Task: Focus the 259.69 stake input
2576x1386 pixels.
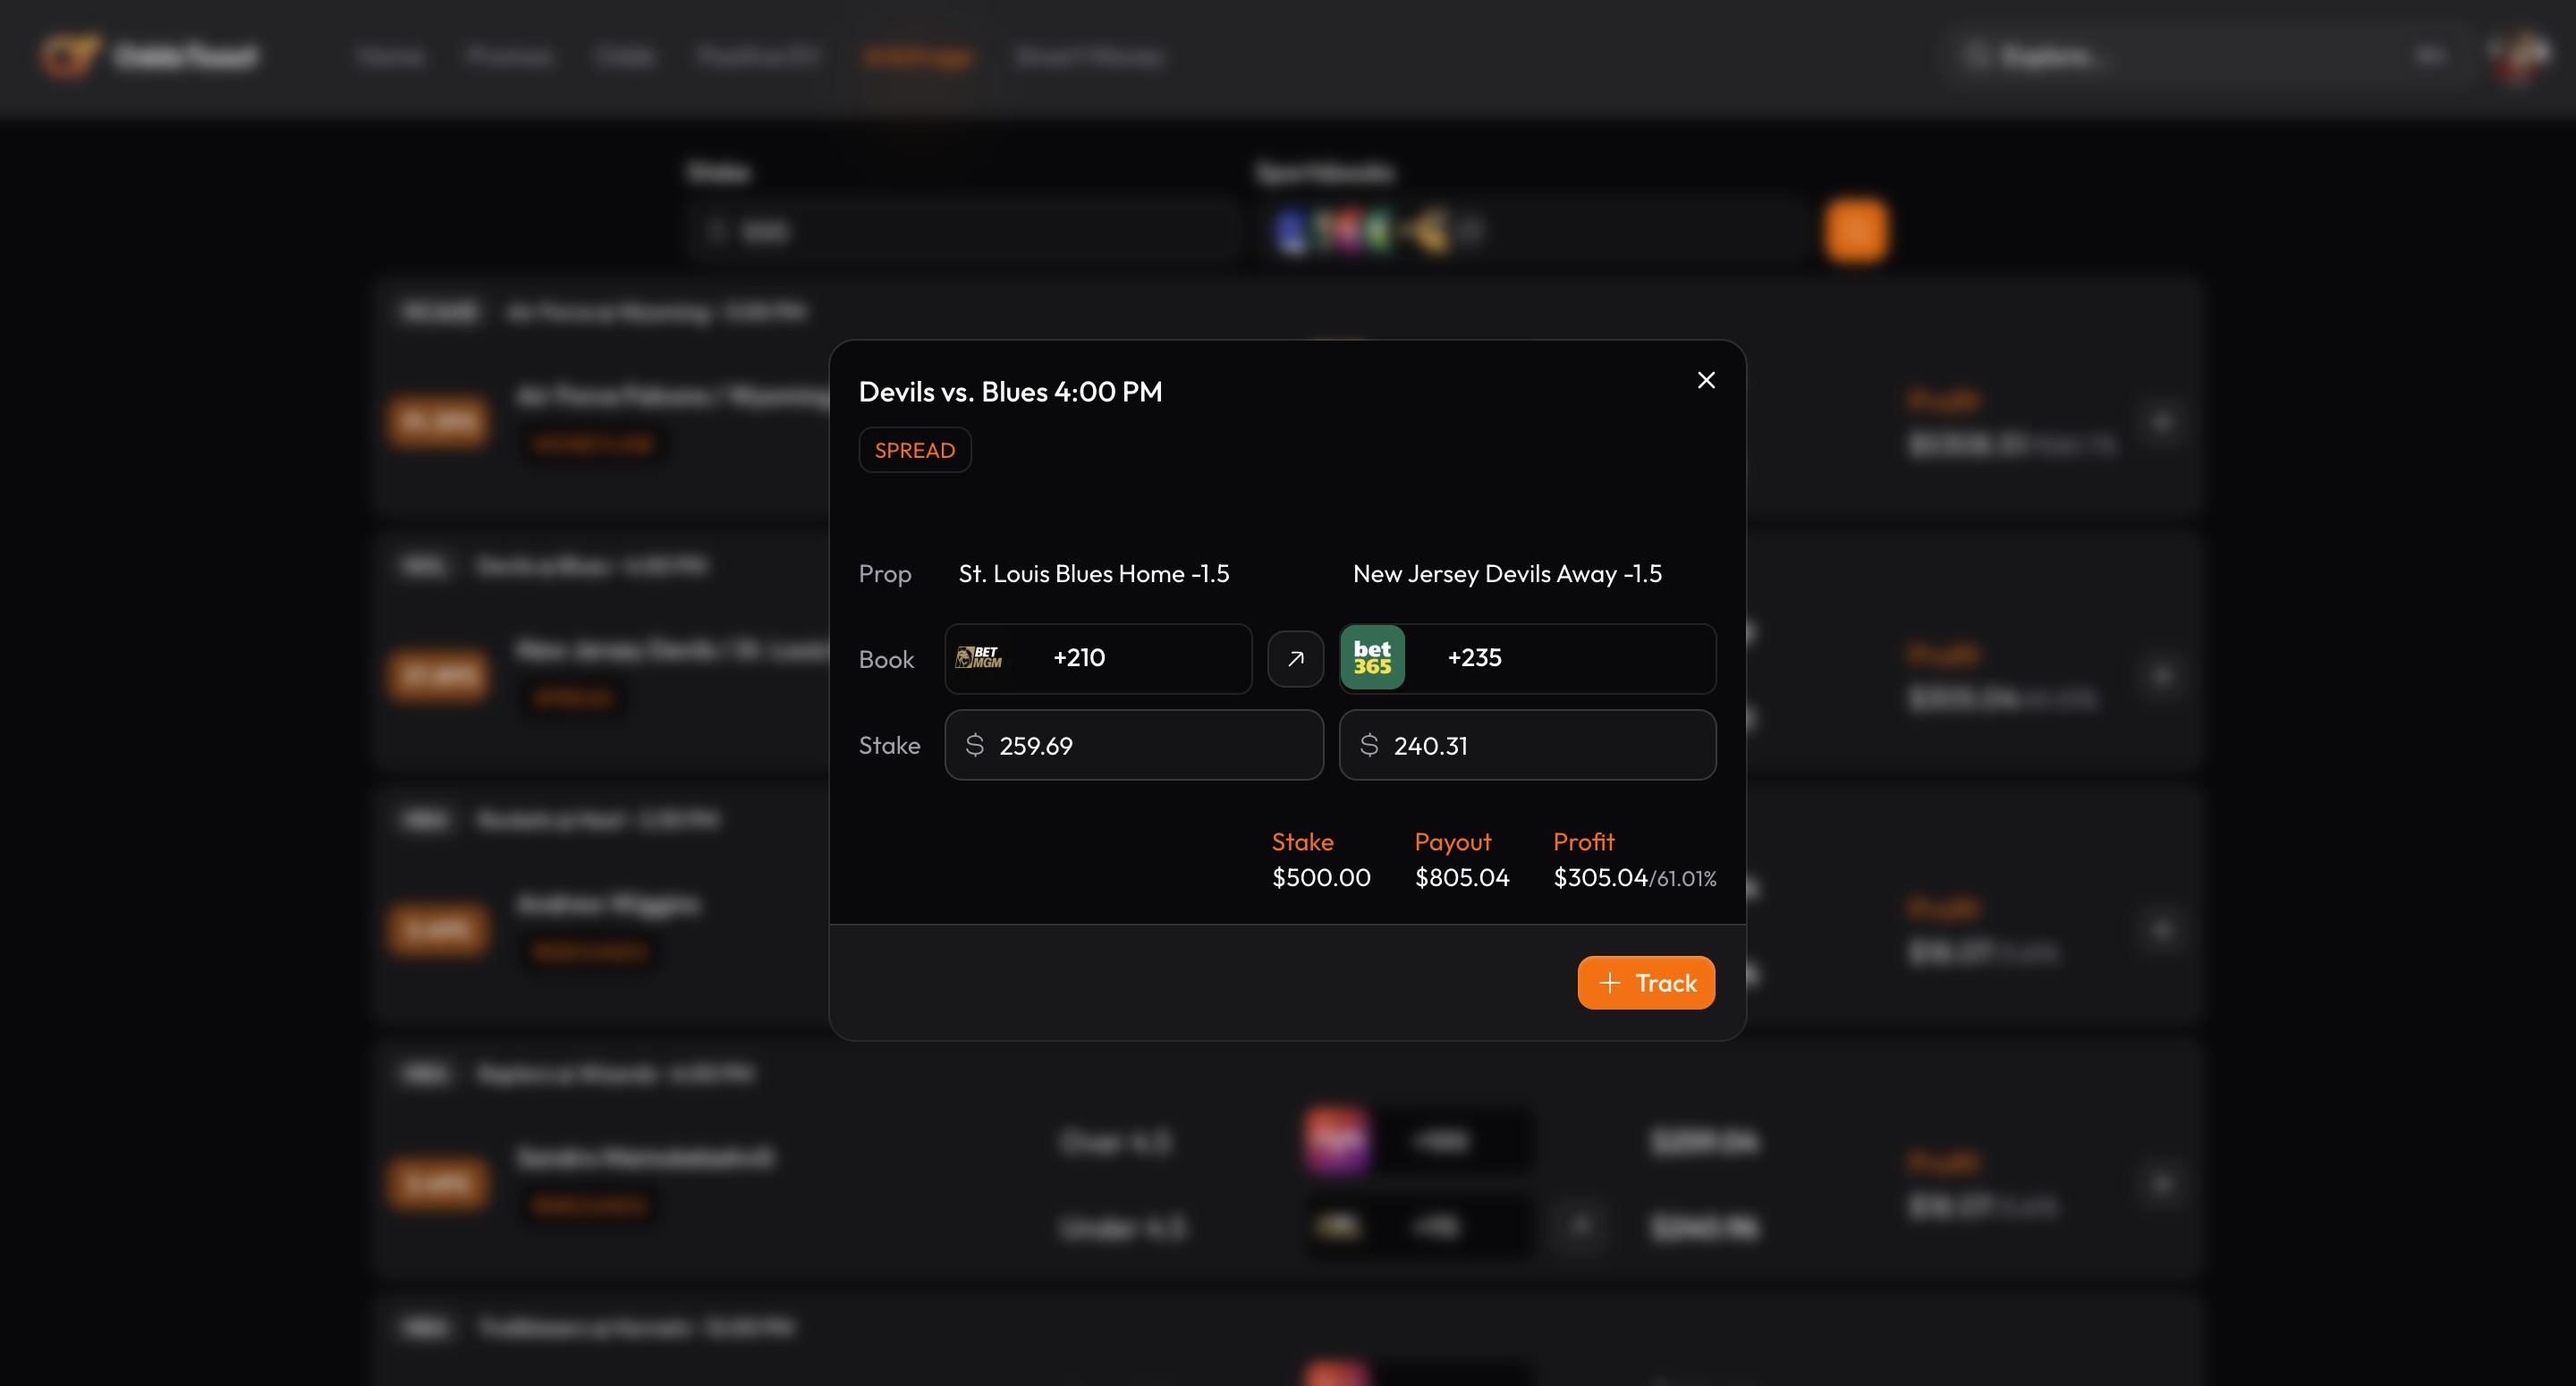Action: click(1150, 745)
